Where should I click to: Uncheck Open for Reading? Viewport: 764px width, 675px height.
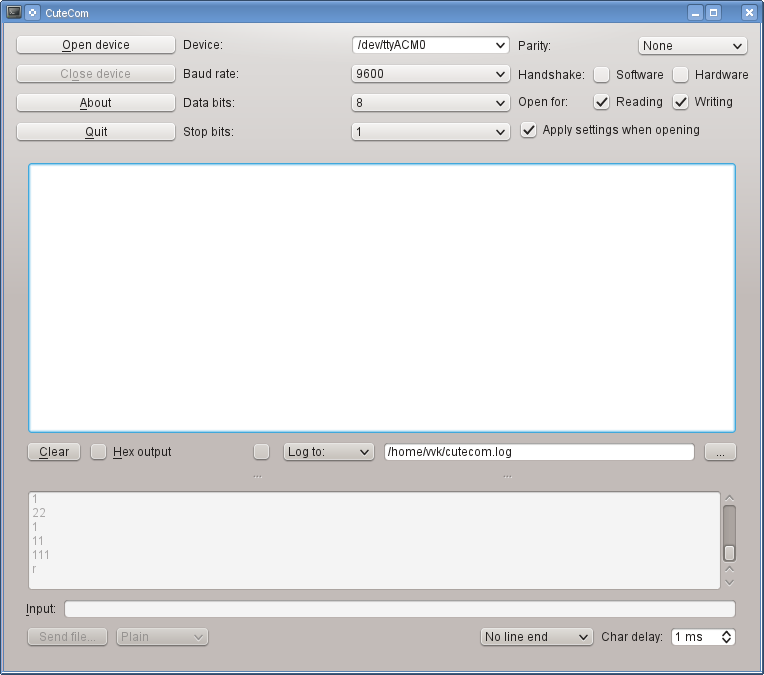tap(602, 102)
